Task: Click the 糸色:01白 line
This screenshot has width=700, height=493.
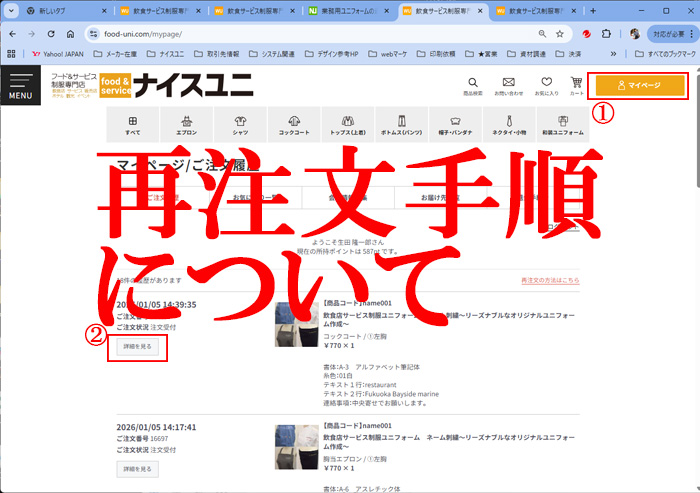Action: (x=338, y=376)
